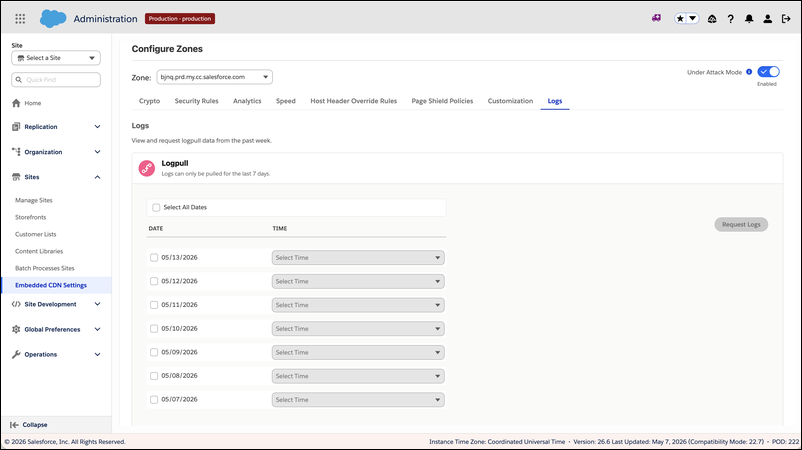Expand the Replication section chevron
Image resolution: width=802 pixels, height=450 pixels.
[97, 127]
